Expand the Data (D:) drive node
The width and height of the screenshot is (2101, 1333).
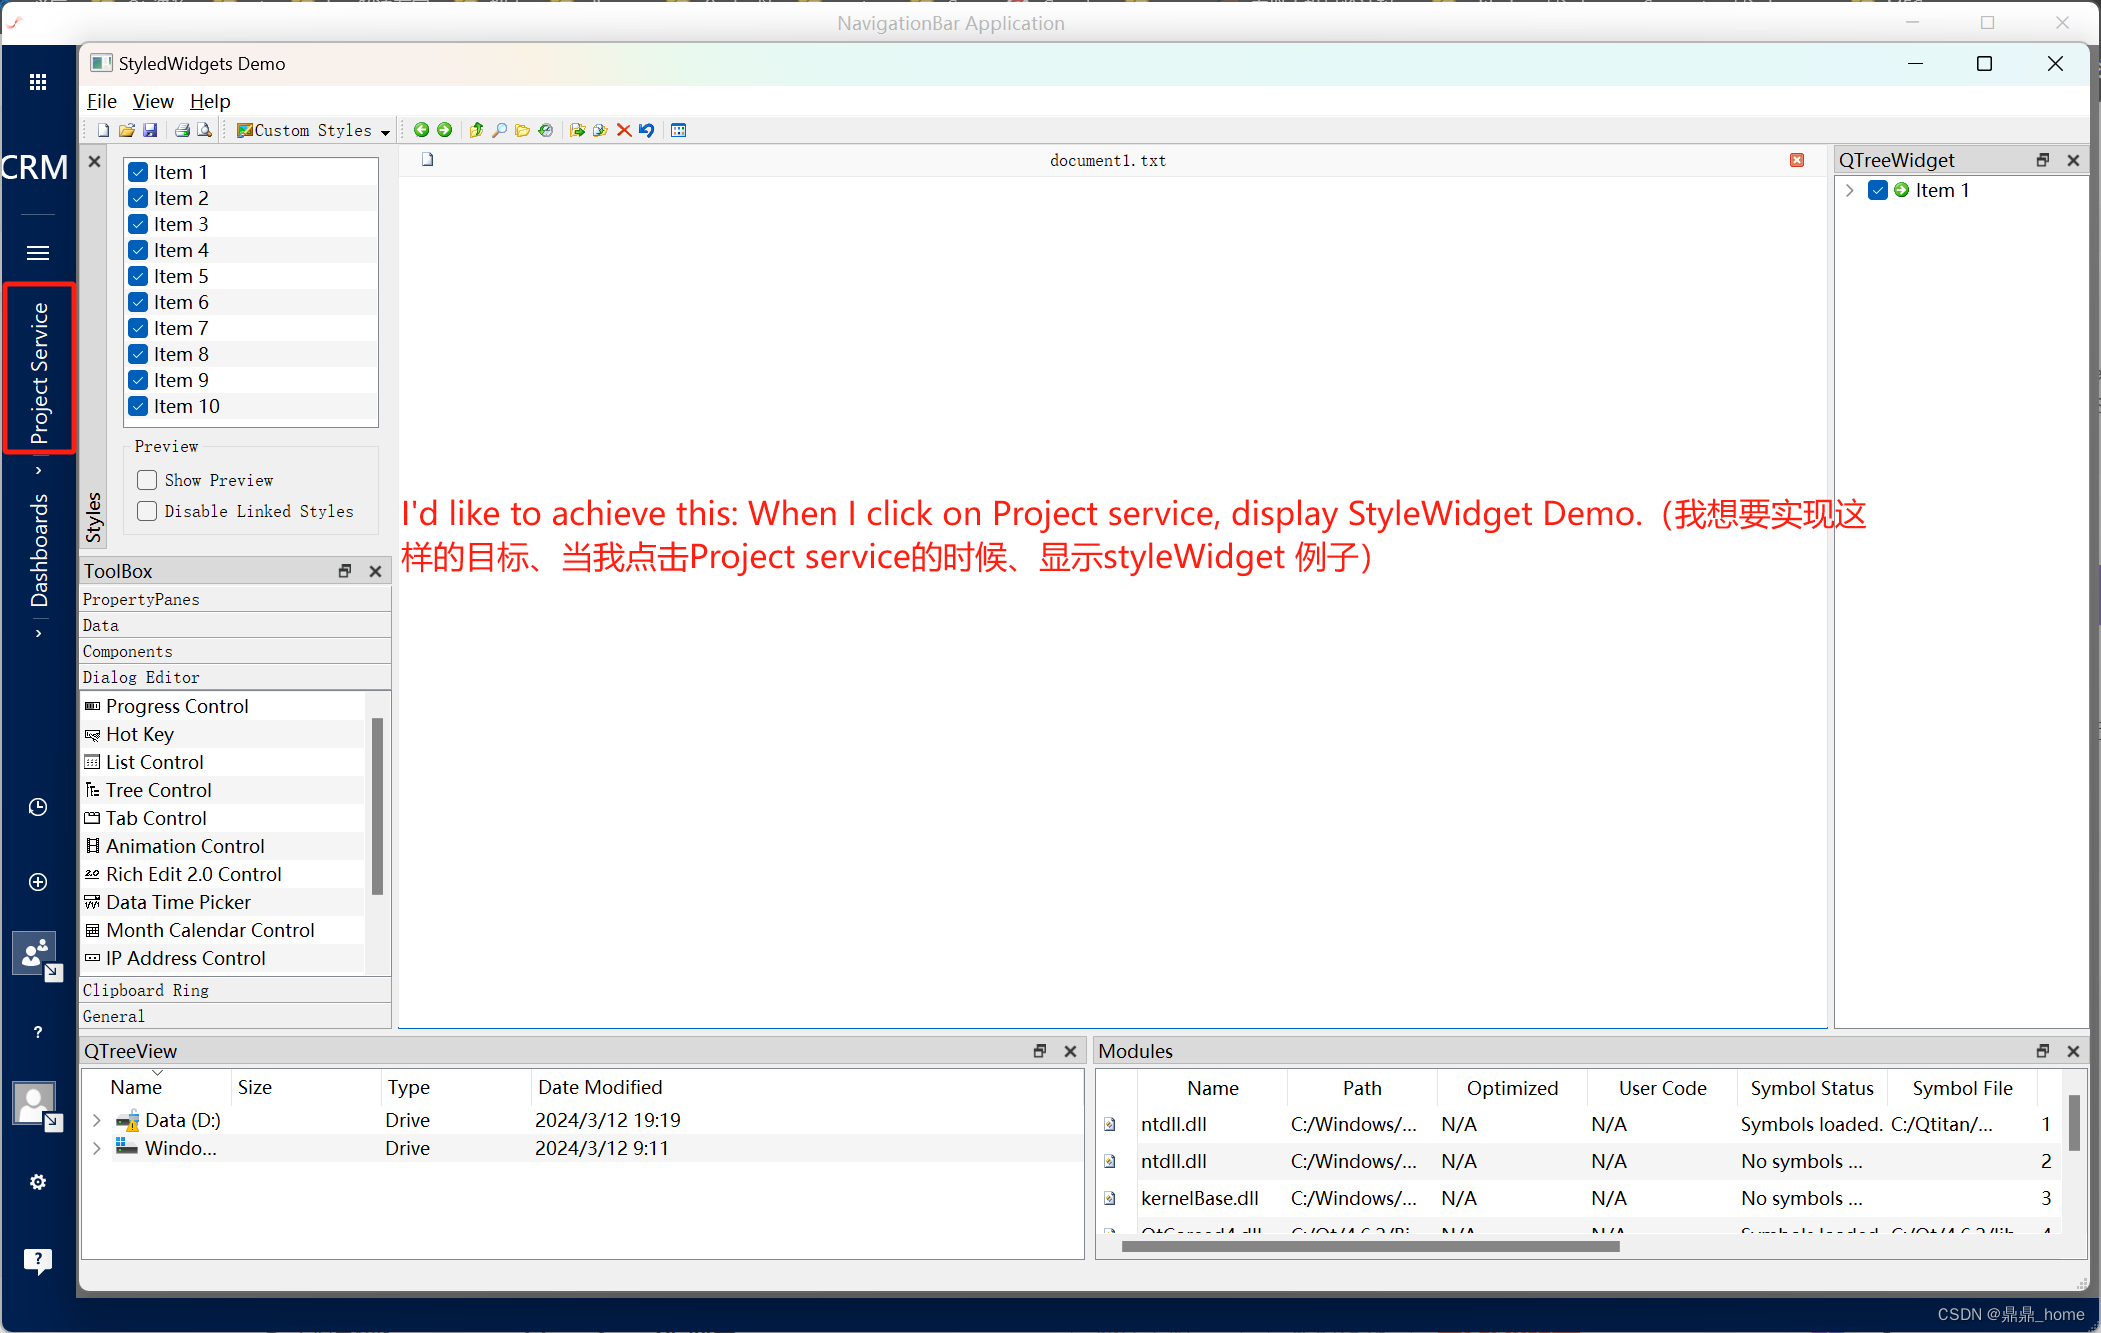tap(97, 1120)
